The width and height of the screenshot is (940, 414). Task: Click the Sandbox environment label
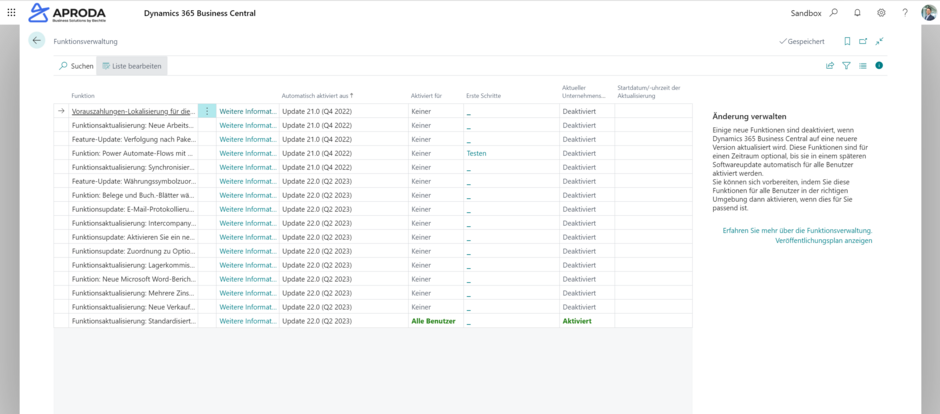[x=805, y=13]
